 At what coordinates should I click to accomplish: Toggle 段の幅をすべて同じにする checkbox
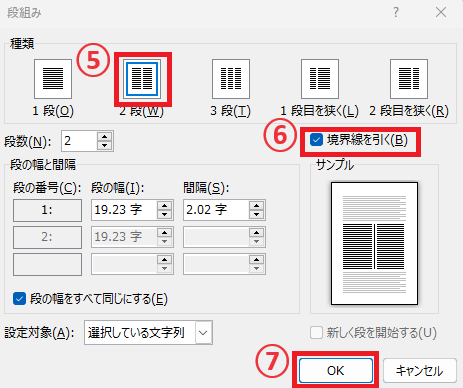[x=19, y=299]
